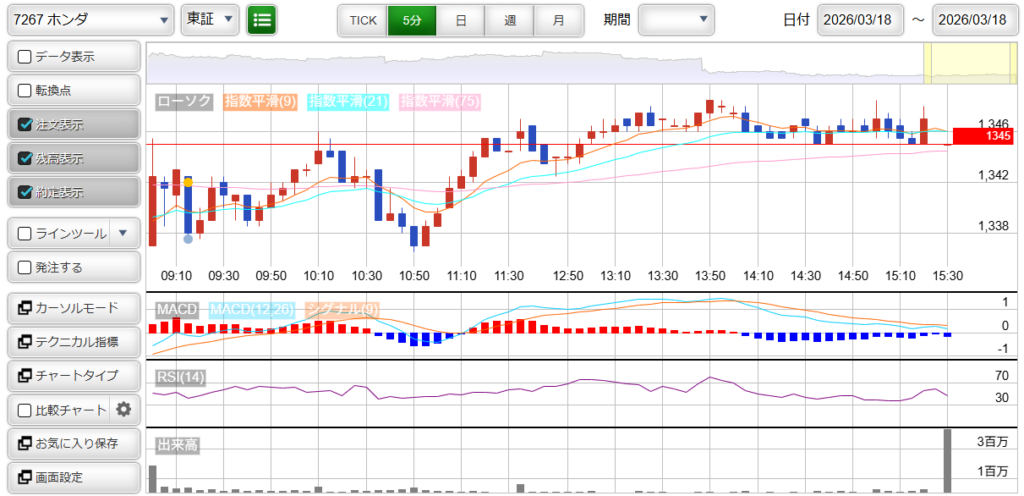The width and height of the screenshot is (1024, 496).
Task: Expand the ラインツール dropdown arrow
Action: coord(123,233)
